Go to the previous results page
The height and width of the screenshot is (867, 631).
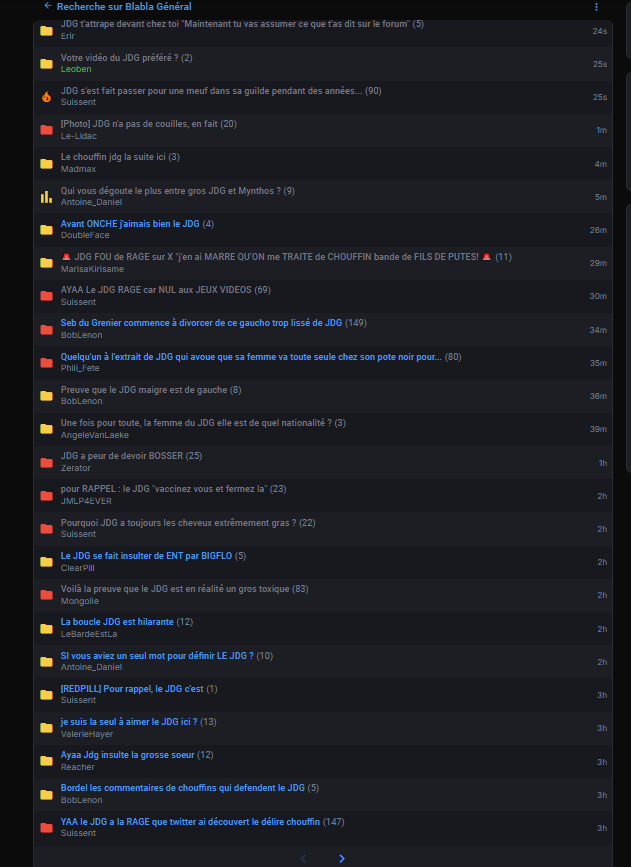[x=304, y=858]
